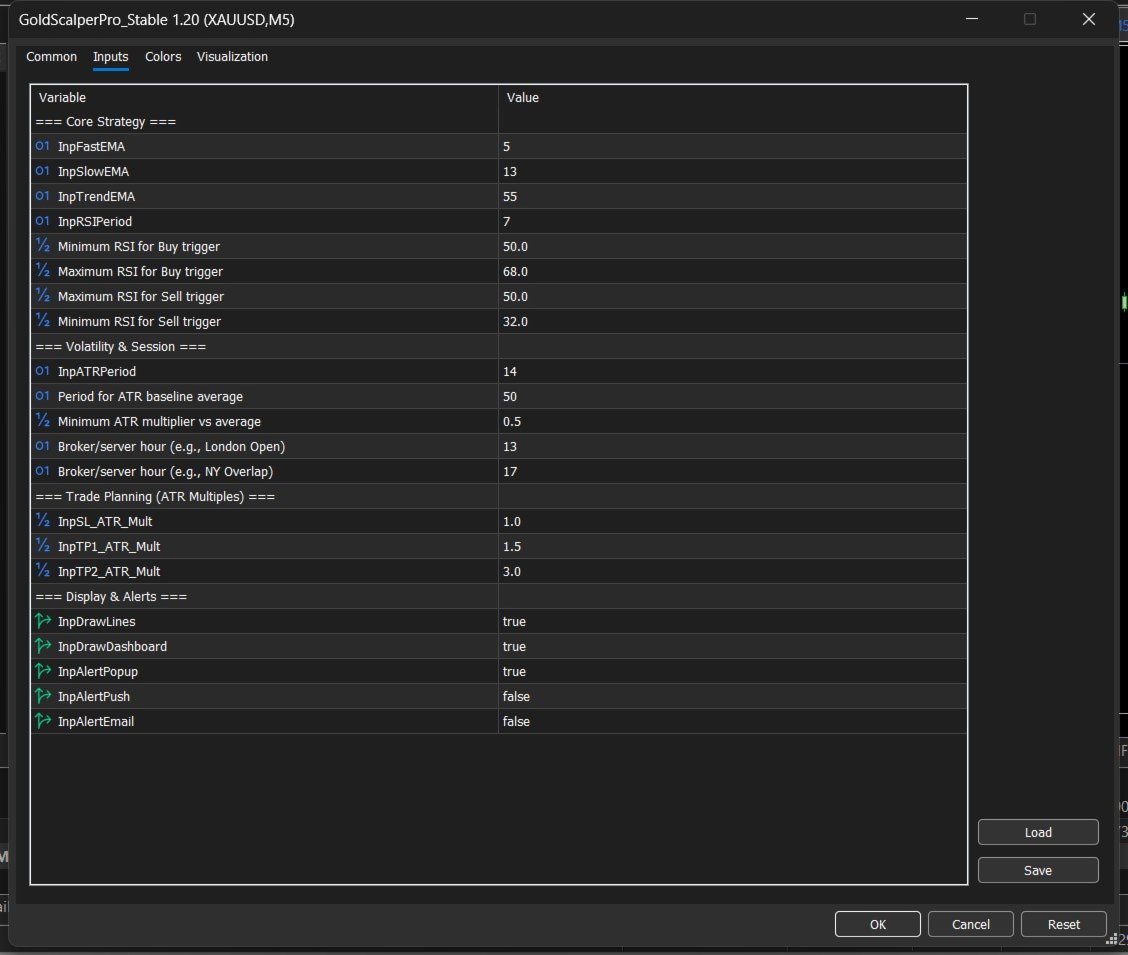Viewport: 1128px width, 955px height.
Task: Toggle the InpAlertPush false value
Action: pos(732,696)
